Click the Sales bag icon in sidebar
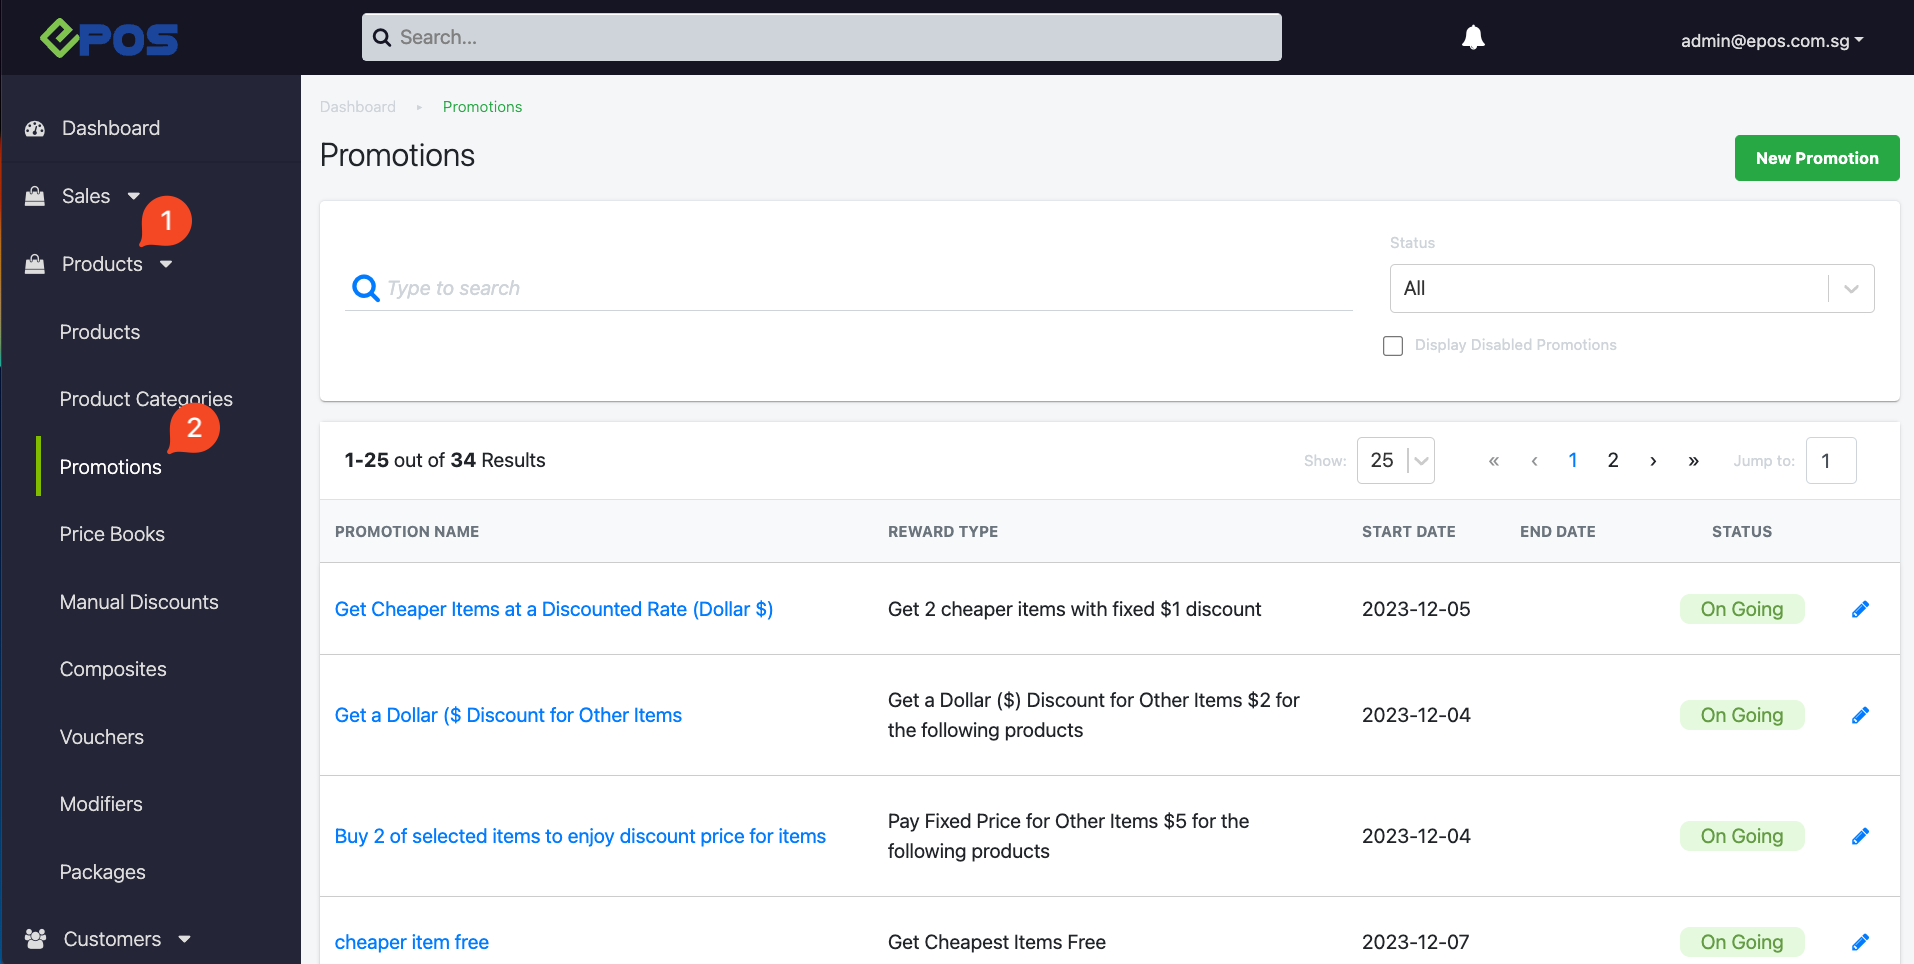The height and width of the screenshot is (964, 1914). pyautogui.click(x=35, y=196)
